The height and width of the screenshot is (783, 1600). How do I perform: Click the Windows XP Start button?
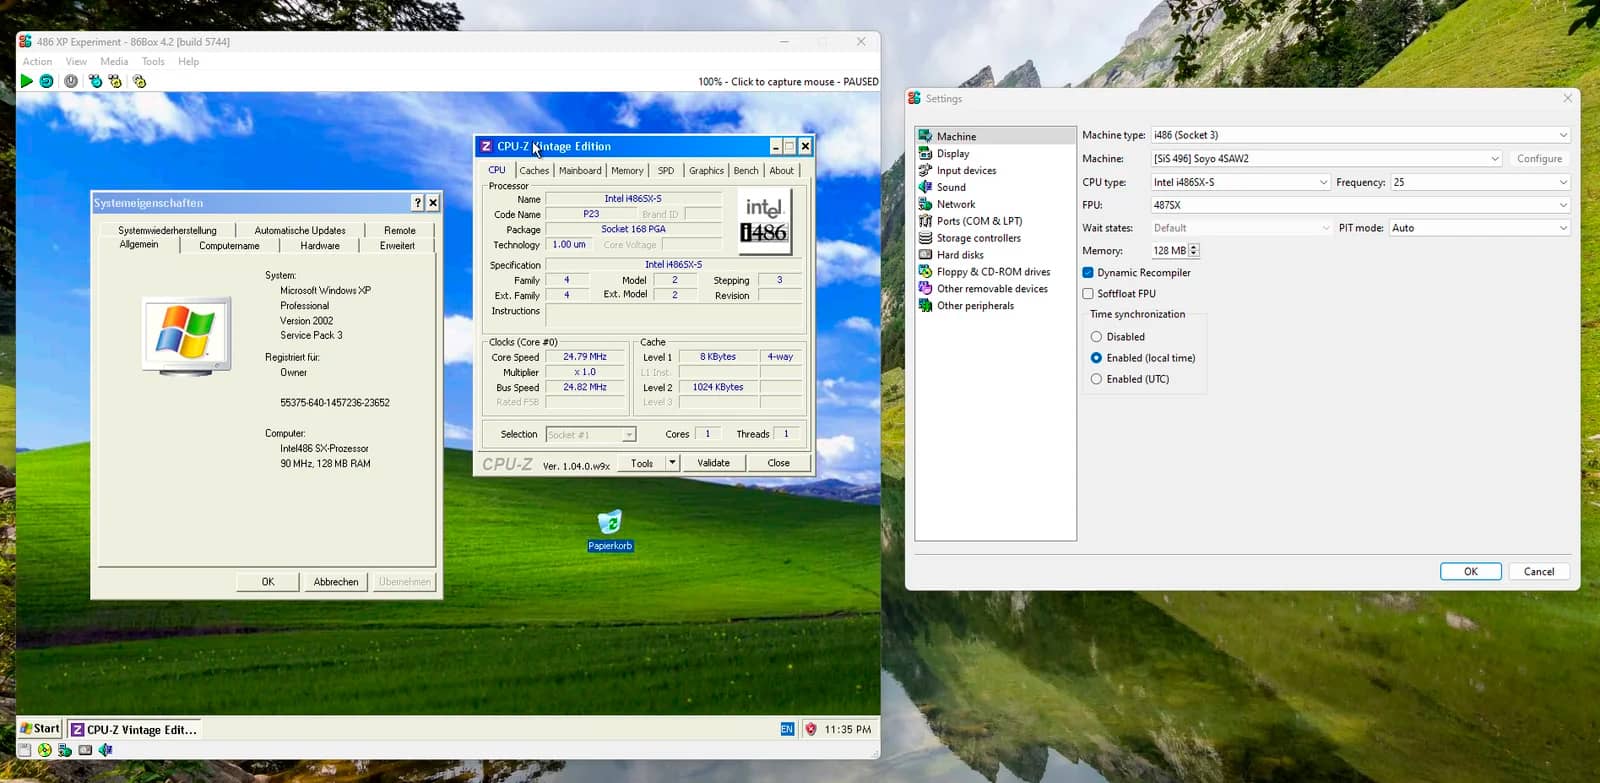tap(40, 729)
